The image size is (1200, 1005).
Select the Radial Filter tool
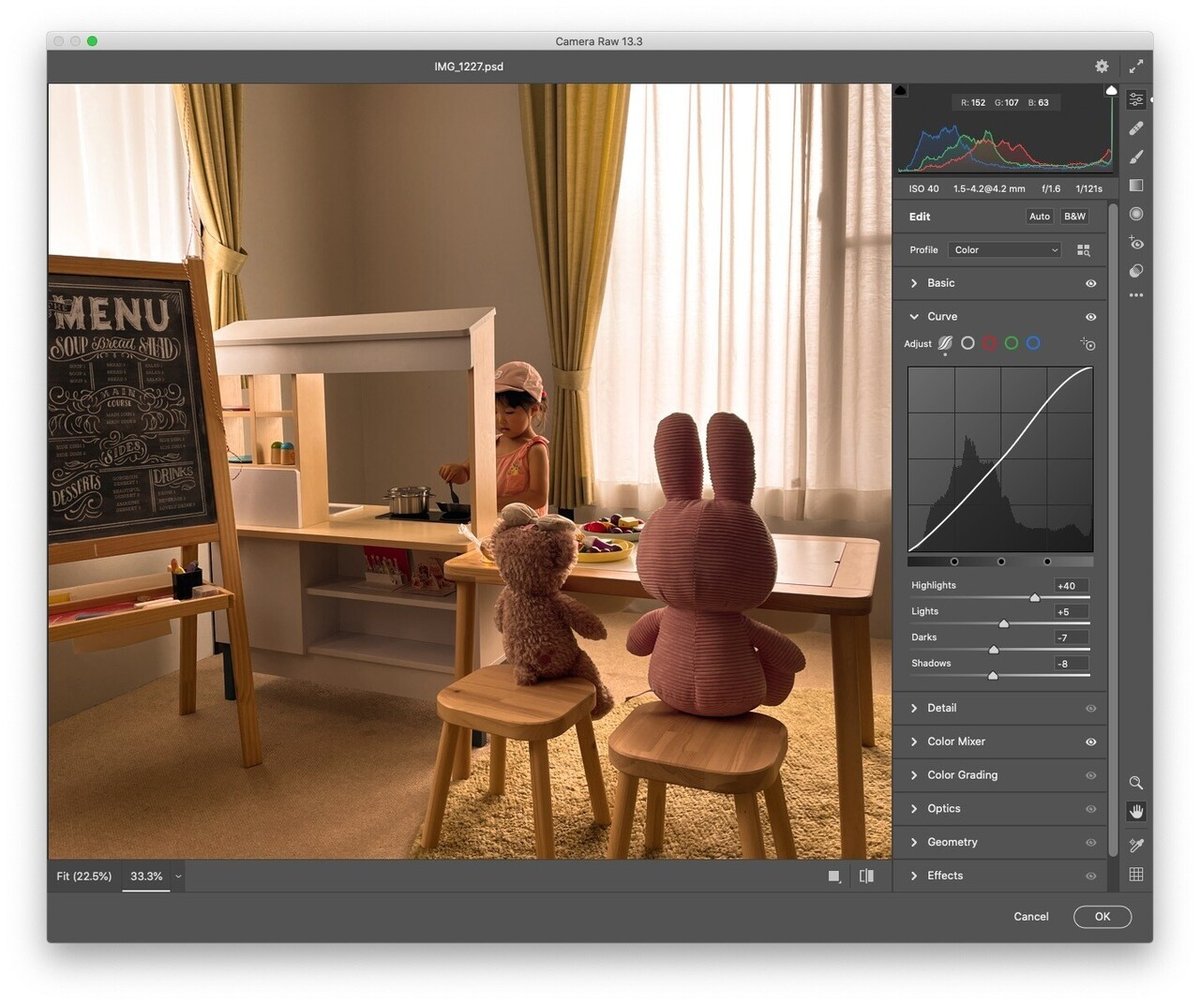pos(1136,213)
